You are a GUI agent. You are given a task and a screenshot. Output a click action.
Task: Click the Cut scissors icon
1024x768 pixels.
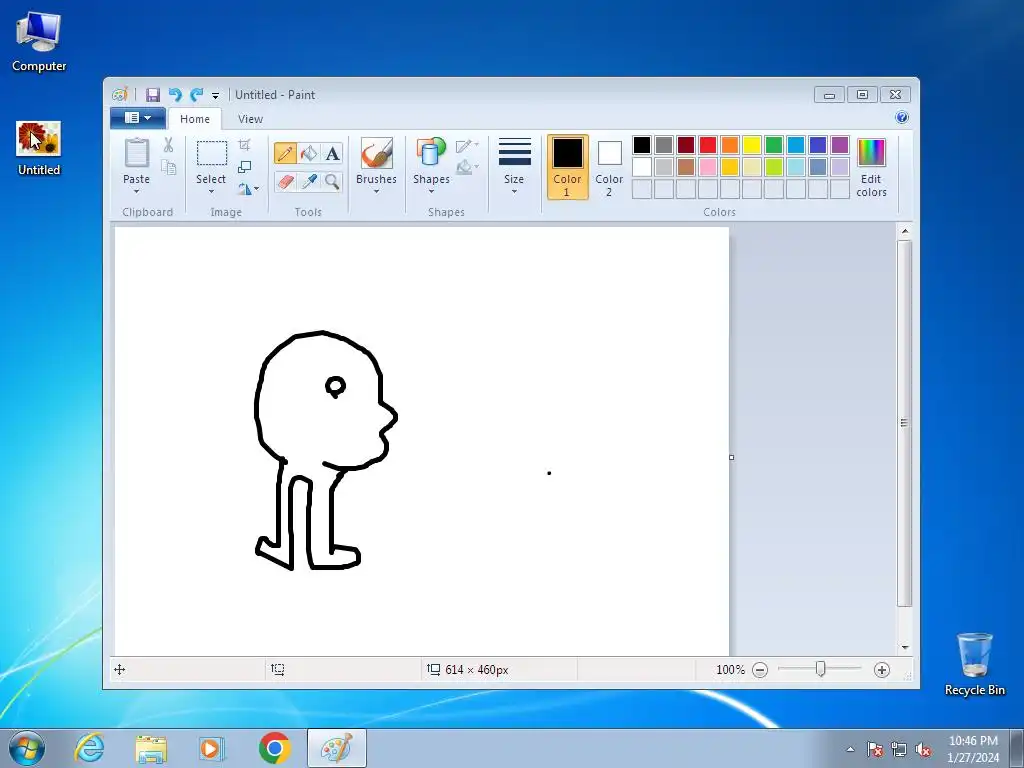tap(168, 145)
